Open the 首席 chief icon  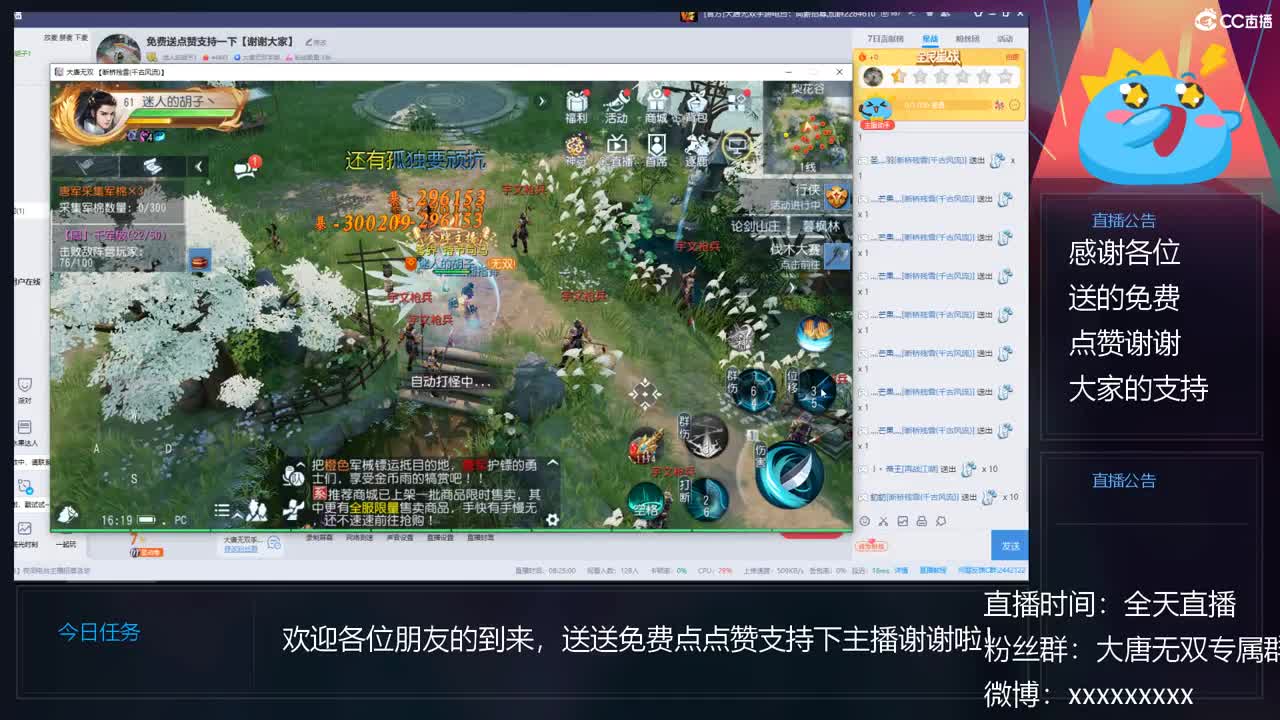[x=656, y=150]
